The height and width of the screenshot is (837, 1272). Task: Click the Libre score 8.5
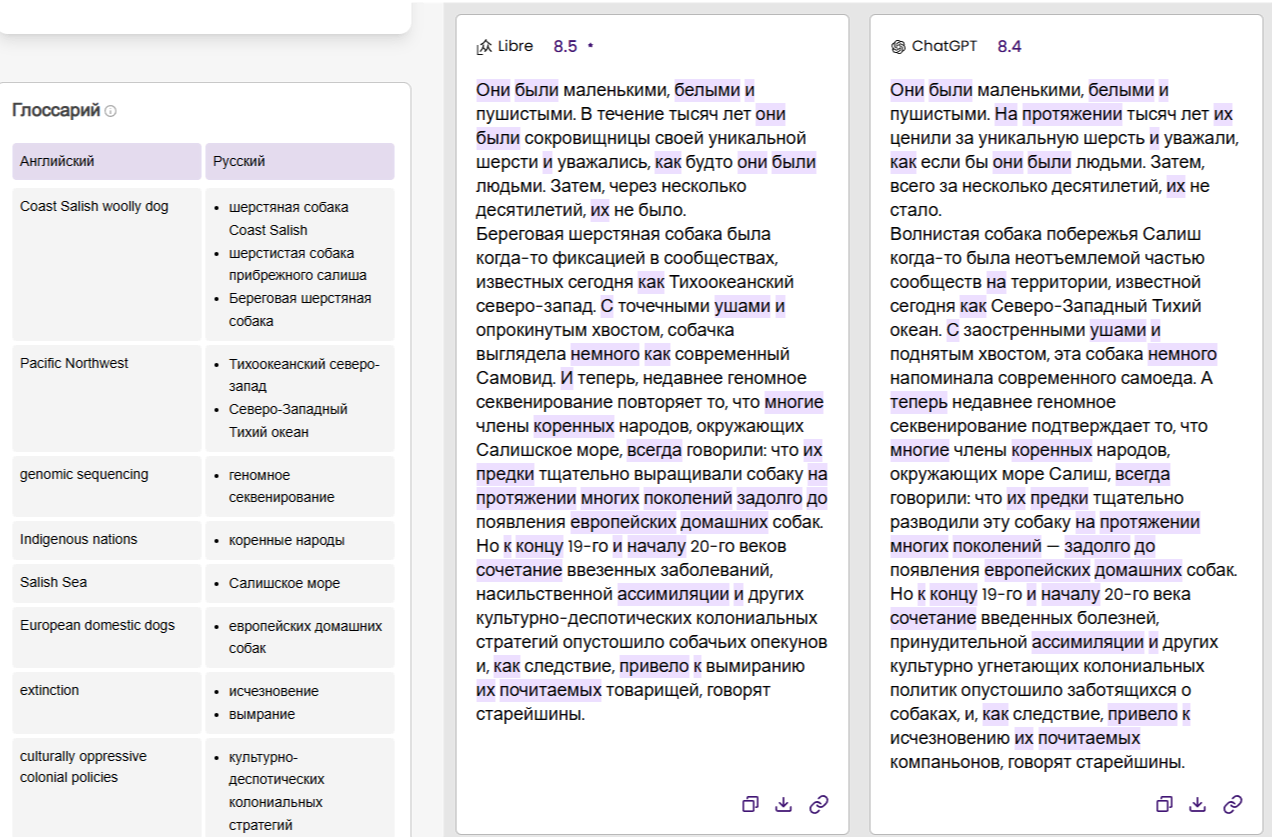pos(565,46)
